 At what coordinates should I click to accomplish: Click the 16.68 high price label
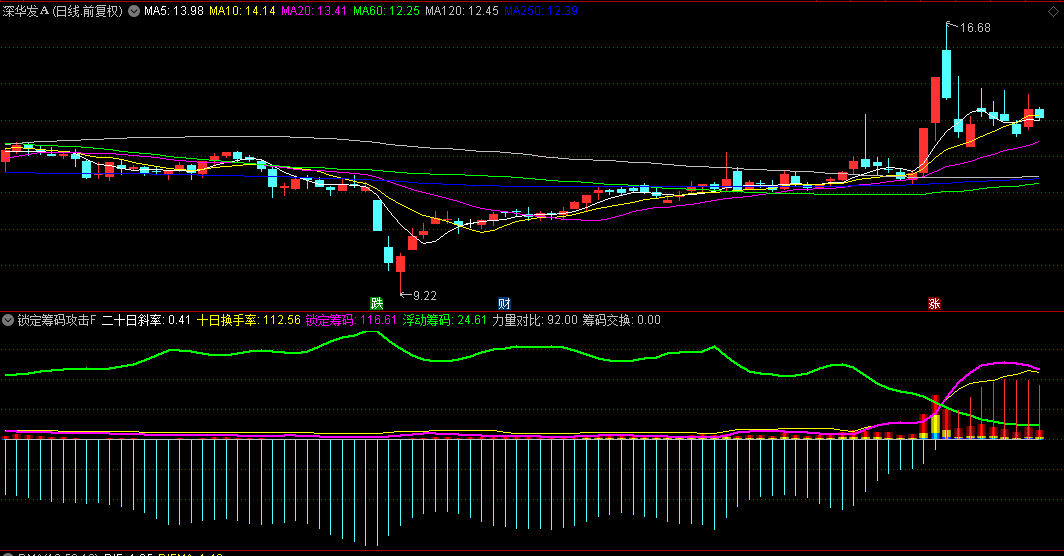point(975,28)
